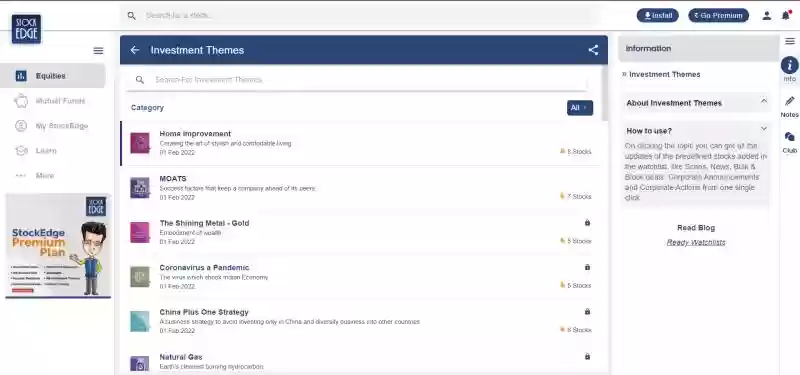Click the Search For Investment Themes field
Viewport: 800px width, 375px height.
click(x=357, y=80)
